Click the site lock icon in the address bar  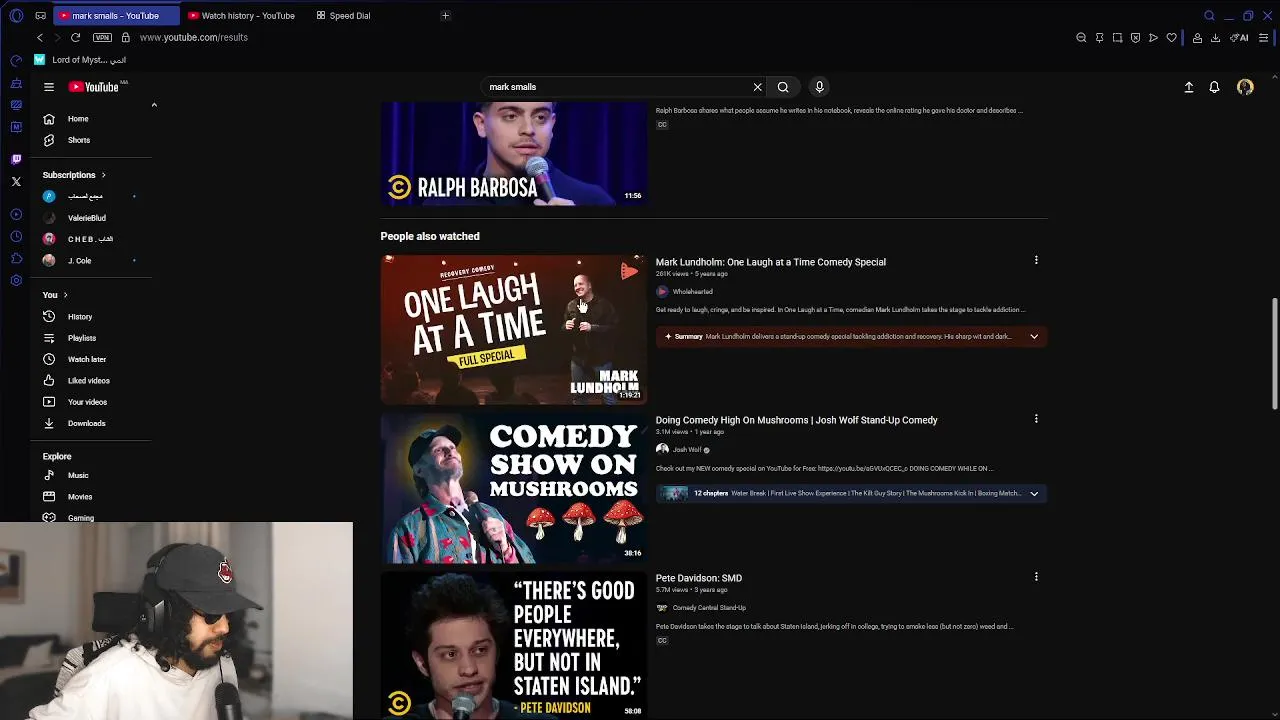(125, 37)
